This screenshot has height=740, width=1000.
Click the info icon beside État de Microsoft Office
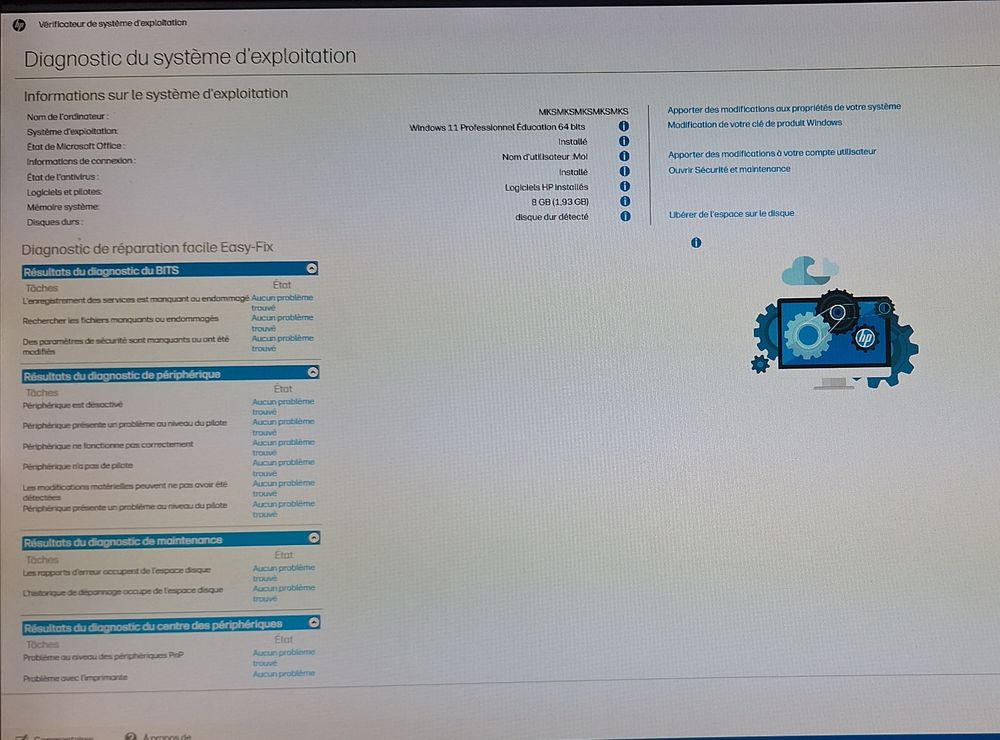pos(625,141)
